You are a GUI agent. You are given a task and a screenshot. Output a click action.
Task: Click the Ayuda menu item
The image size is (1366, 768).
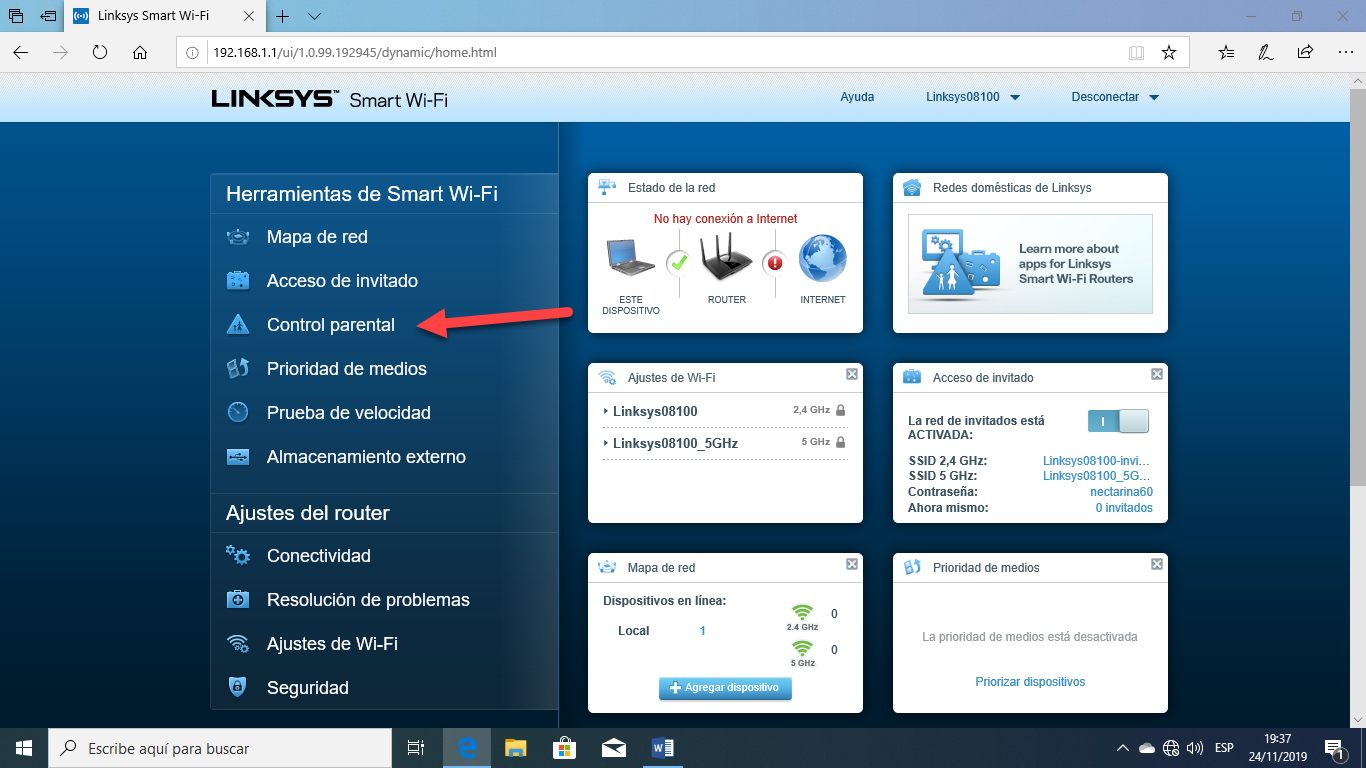(x=857, y=97)
